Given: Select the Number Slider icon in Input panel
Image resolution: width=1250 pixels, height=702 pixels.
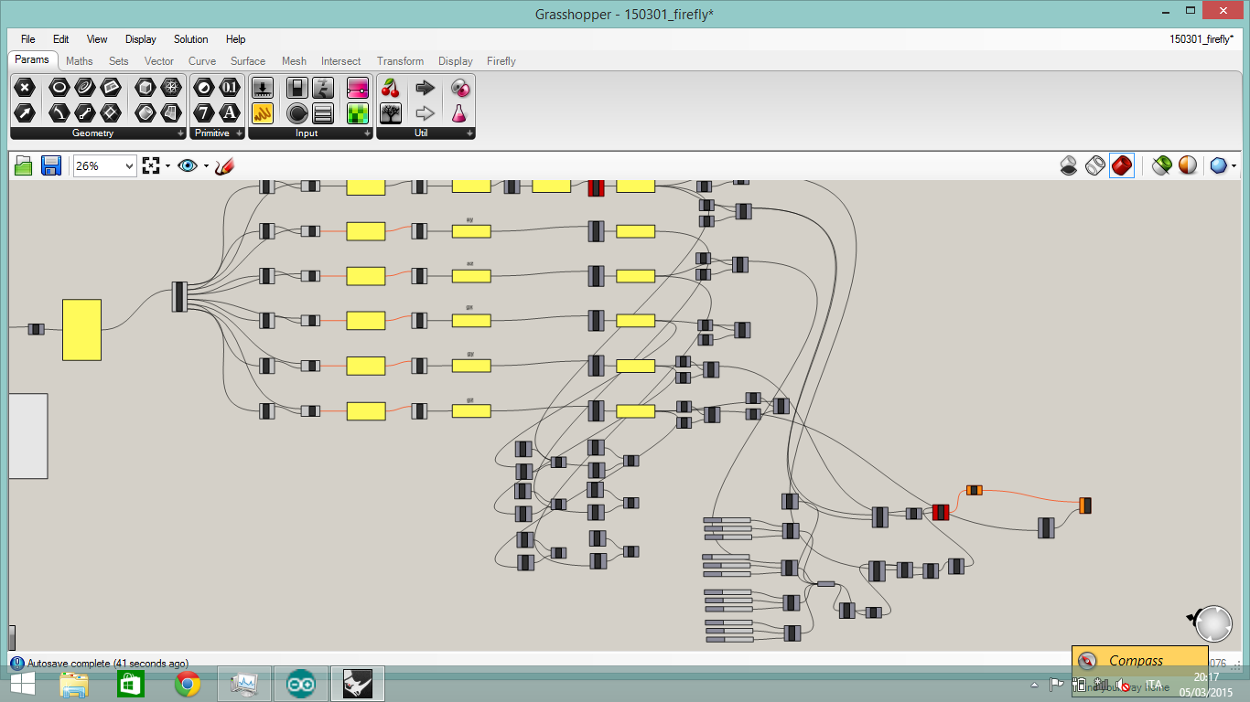Looking at the screenshot, I should [262, 87].
